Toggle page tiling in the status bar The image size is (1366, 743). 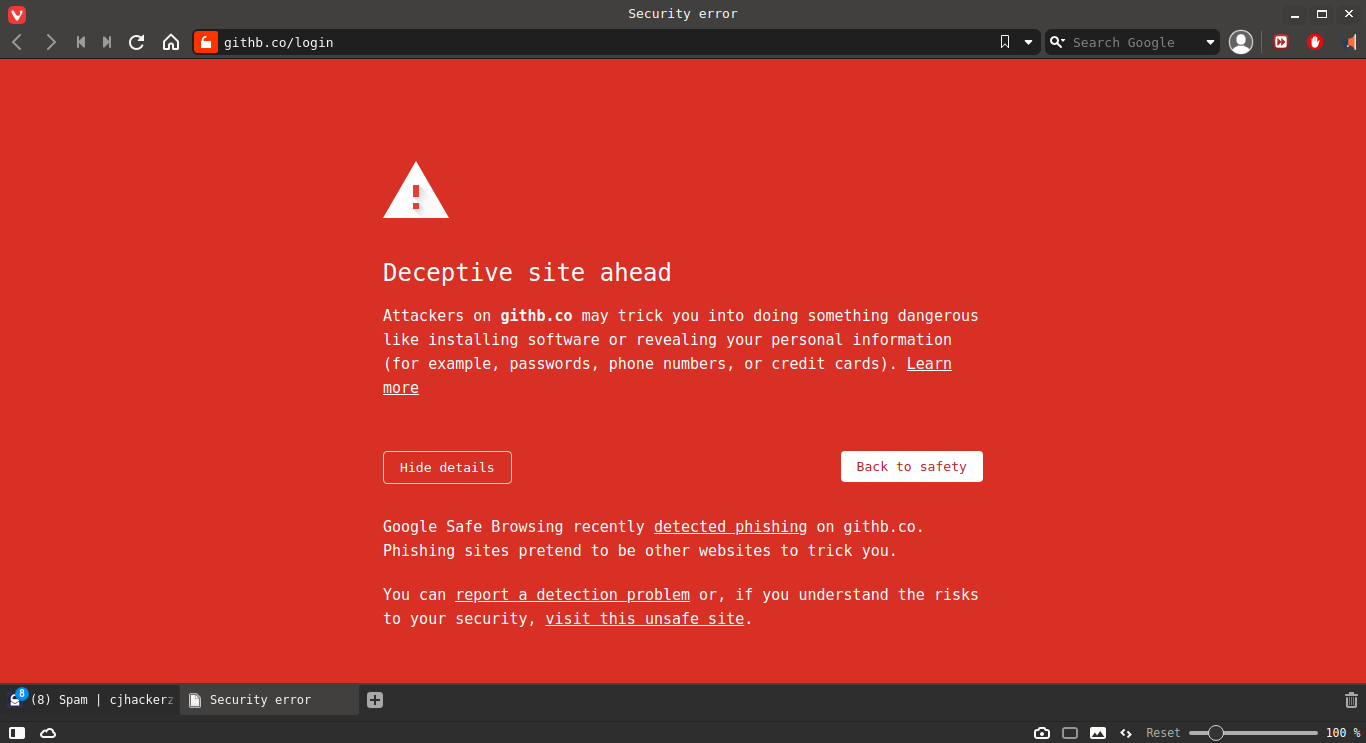click(x=1070, y=732)
